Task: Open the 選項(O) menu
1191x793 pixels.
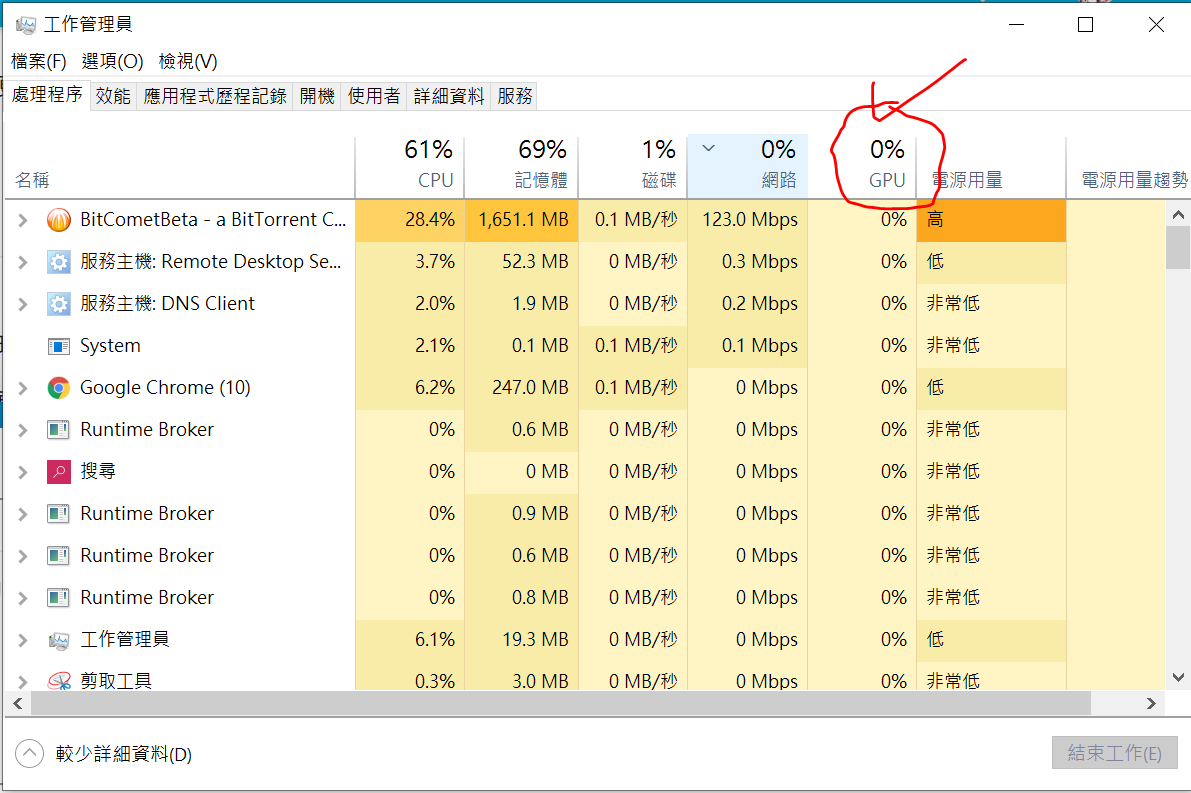Action: click(112, 61)
